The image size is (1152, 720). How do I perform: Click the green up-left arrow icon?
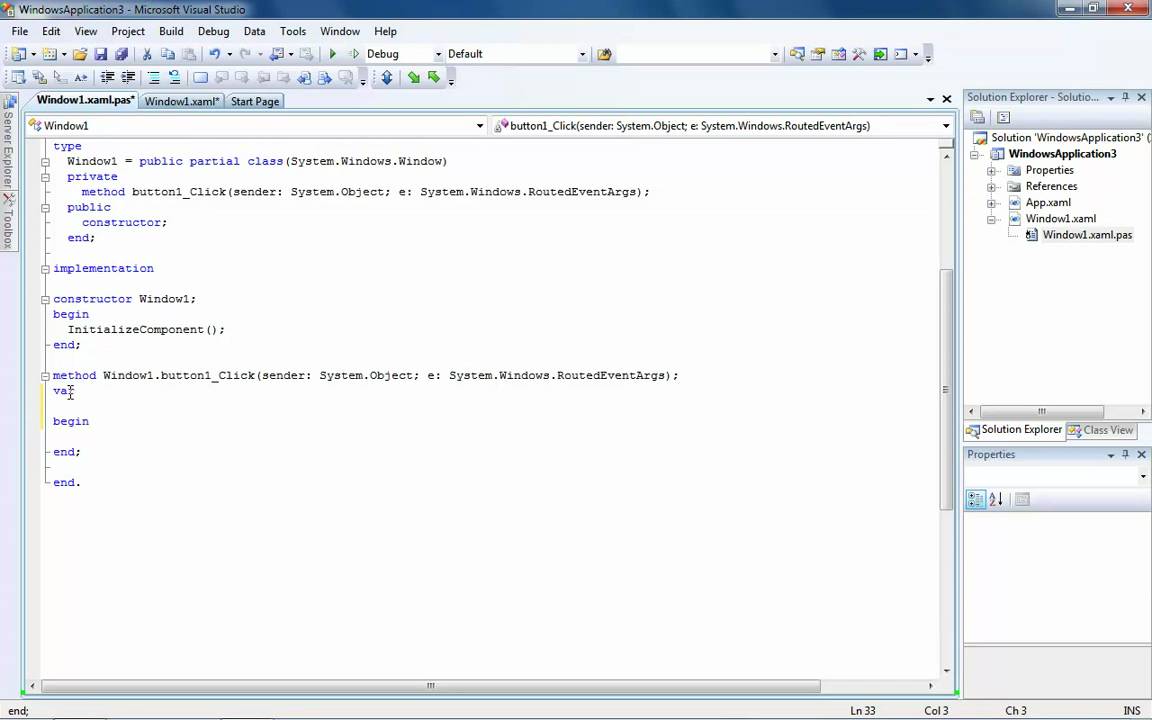[434, 77]
